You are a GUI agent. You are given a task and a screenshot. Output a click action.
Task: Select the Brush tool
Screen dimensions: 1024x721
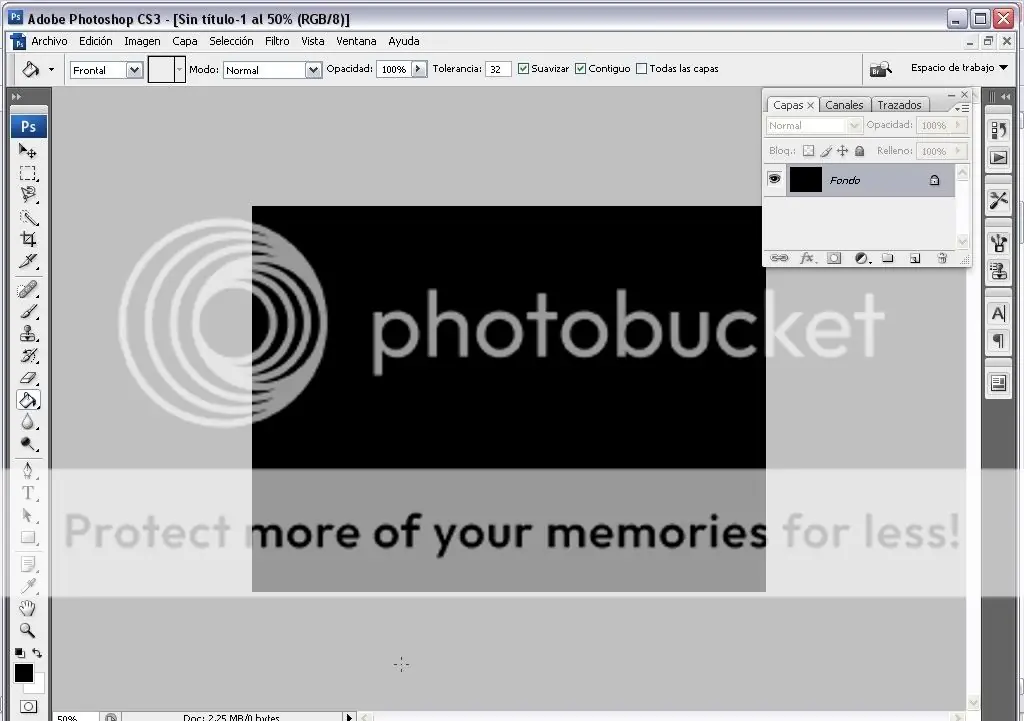[27, 312]
